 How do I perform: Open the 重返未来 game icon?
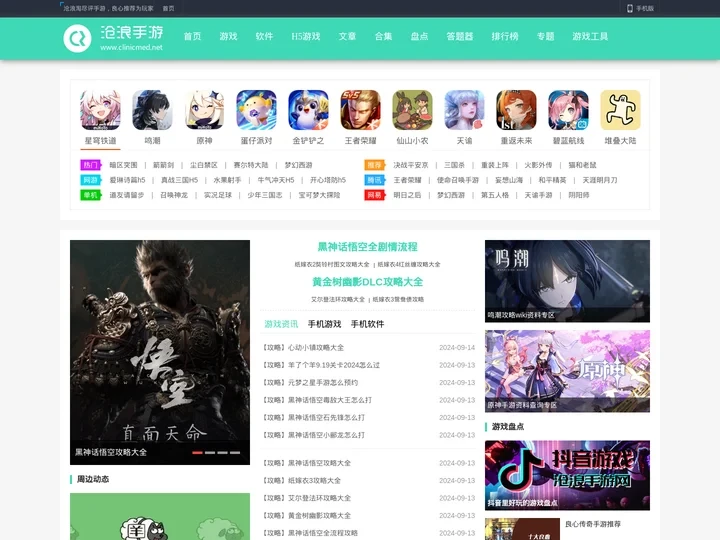point(516,110)
